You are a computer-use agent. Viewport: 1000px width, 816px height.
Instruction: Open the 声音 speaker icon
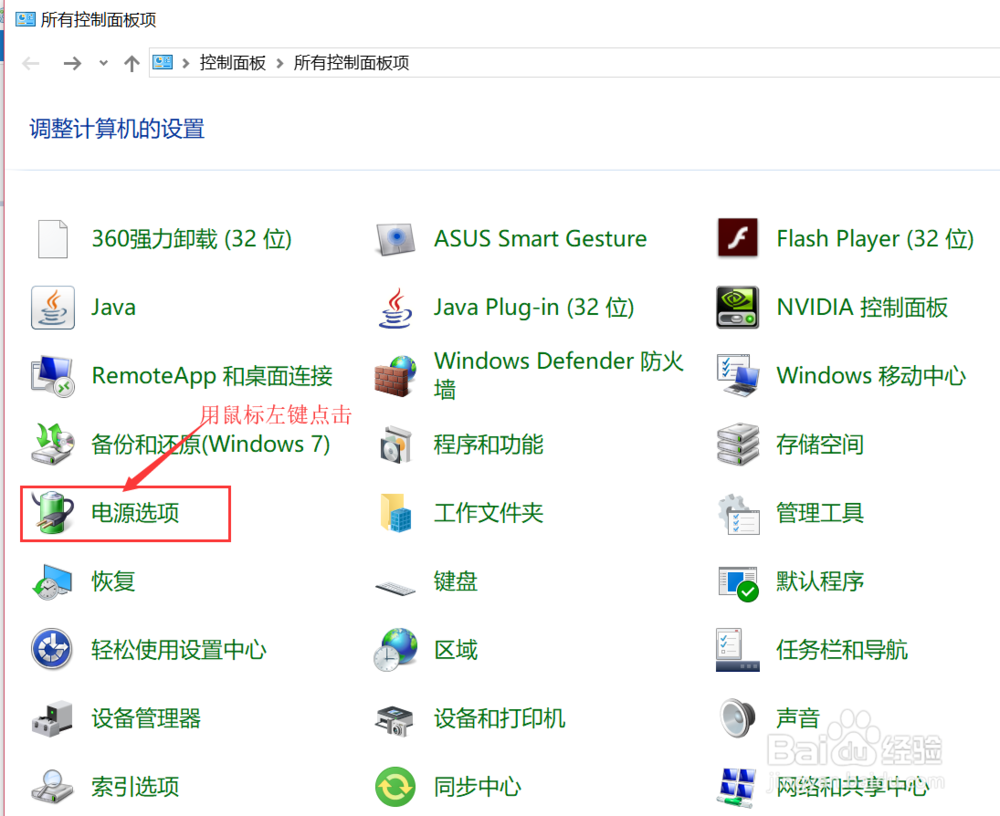[x=737, y=718]
